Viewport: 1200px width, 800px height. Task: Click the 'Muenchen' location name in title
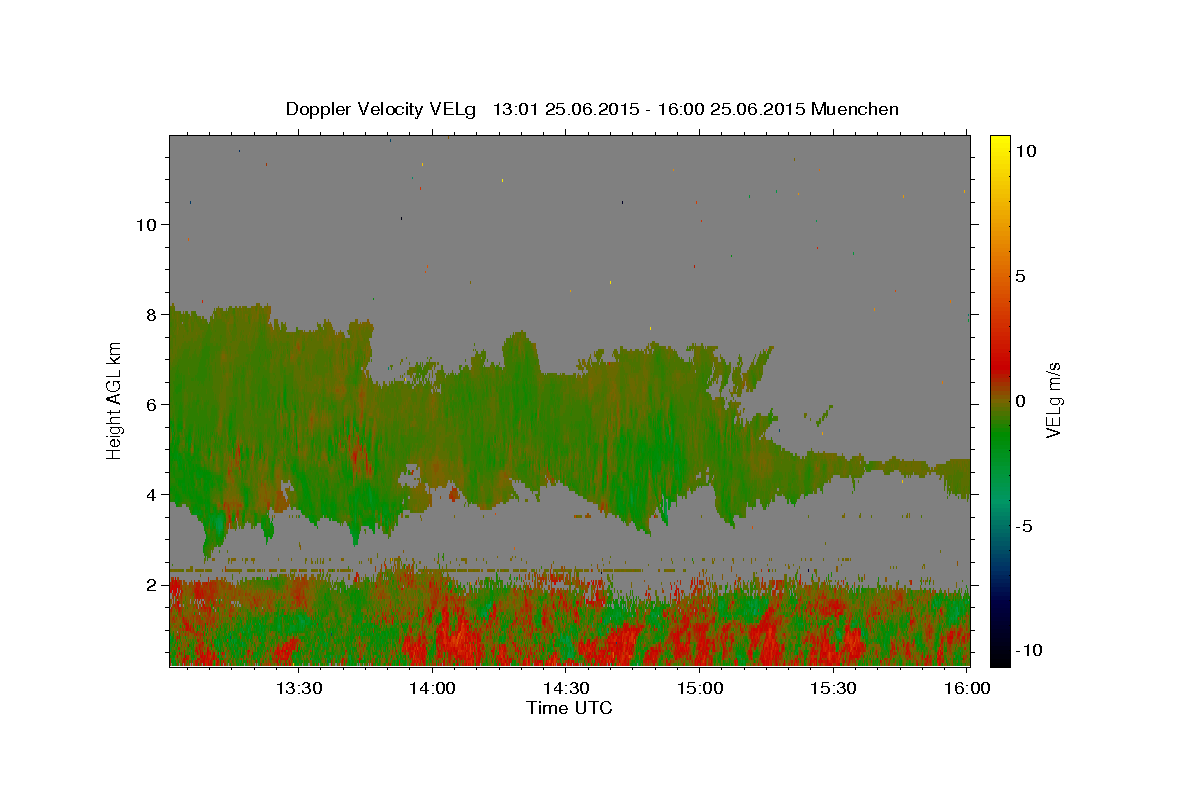(855, 109)
